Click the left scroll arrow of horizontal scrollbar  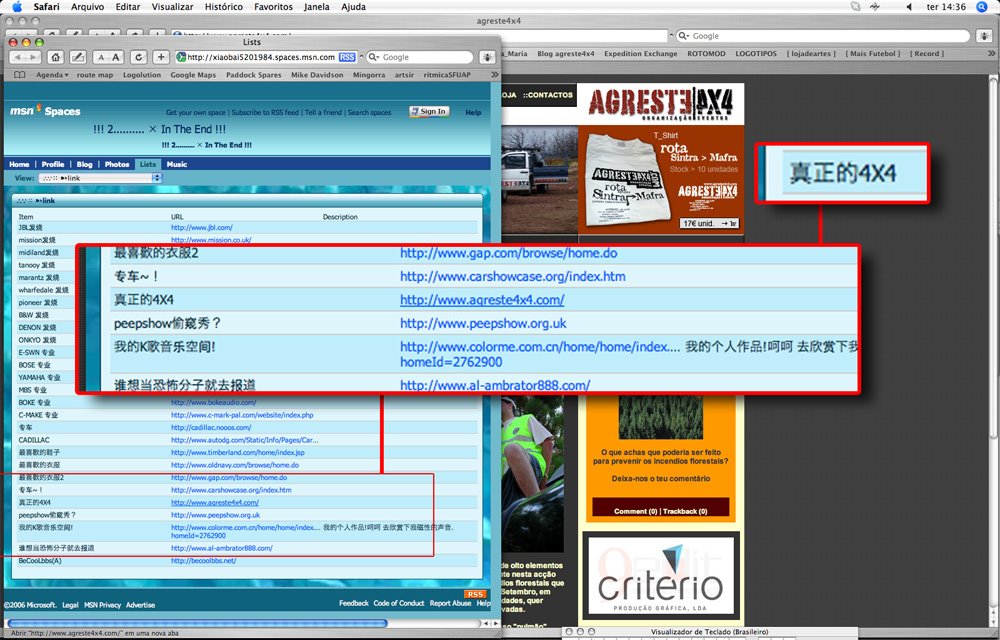tap(485, 623)
